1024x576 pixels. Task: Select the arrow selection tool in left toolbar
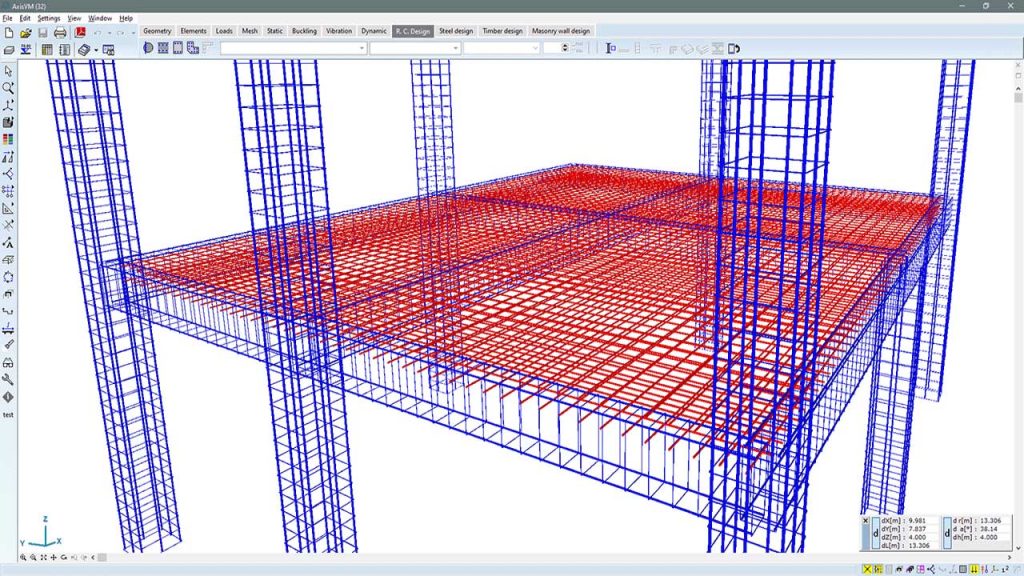8,72
